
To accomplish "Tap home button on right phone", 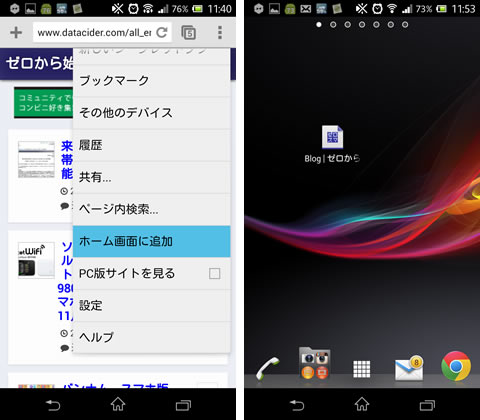I will pyautogui.click(x=362, y=404).
